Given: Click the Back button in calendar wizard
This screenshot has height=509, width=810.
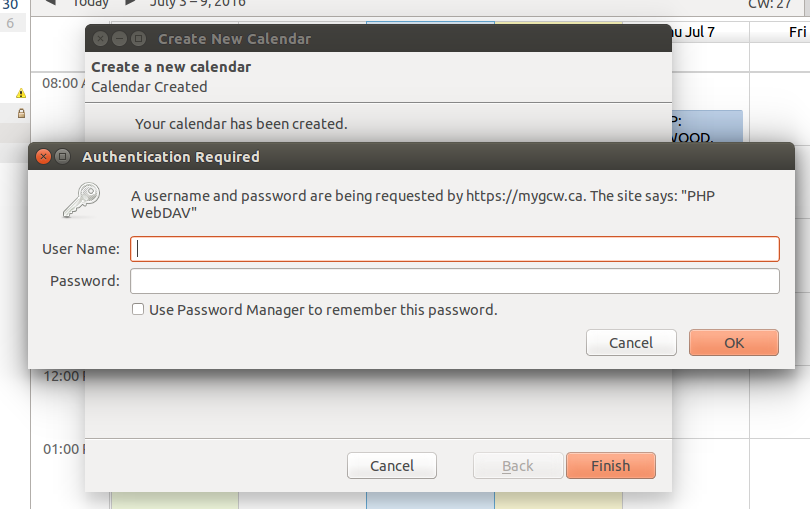Looking at the screenshot, I should pos(518,466).
